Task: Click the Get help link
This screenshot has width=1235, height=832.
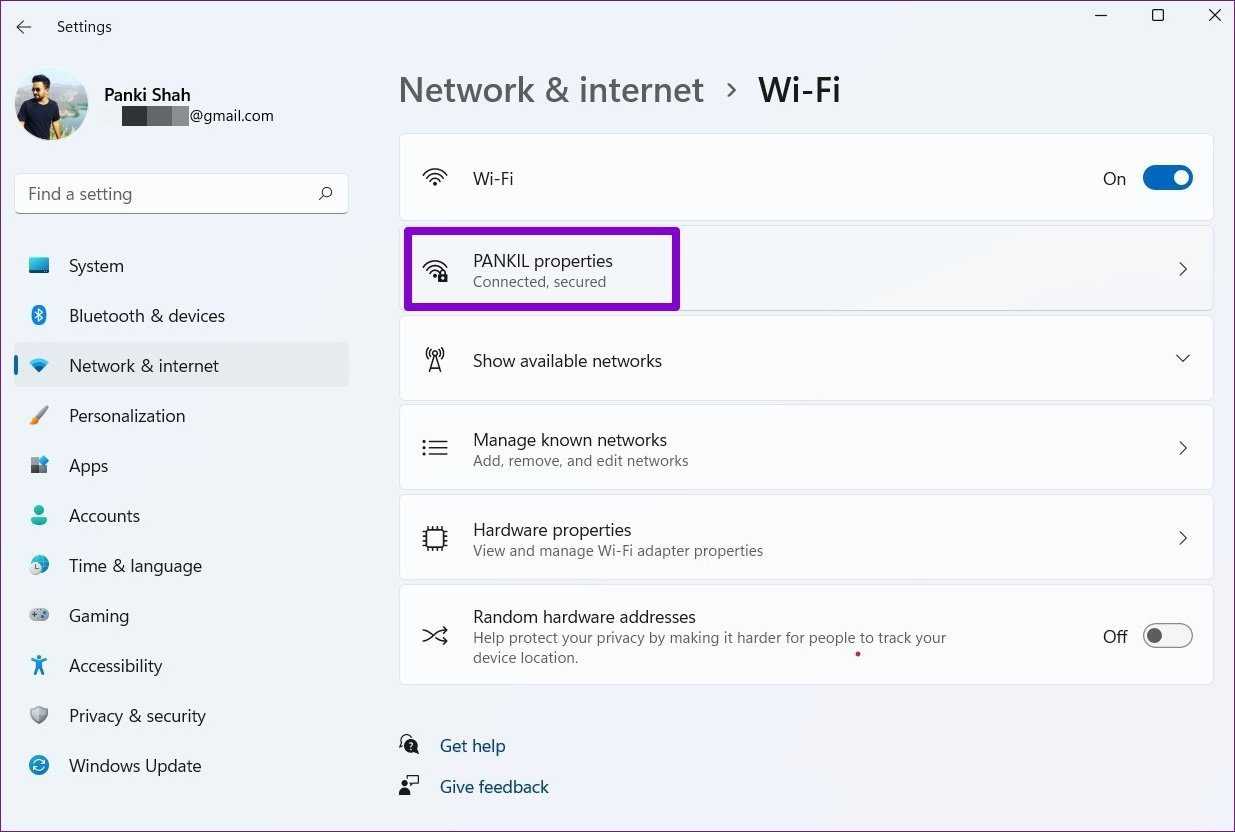Action: click(x=472, y=746)
